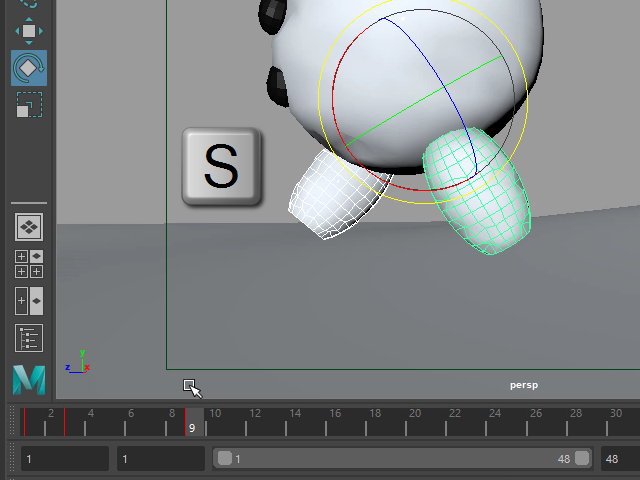Select the Scale tool
This screenshot has width=640, height=480.
[29, 104]
